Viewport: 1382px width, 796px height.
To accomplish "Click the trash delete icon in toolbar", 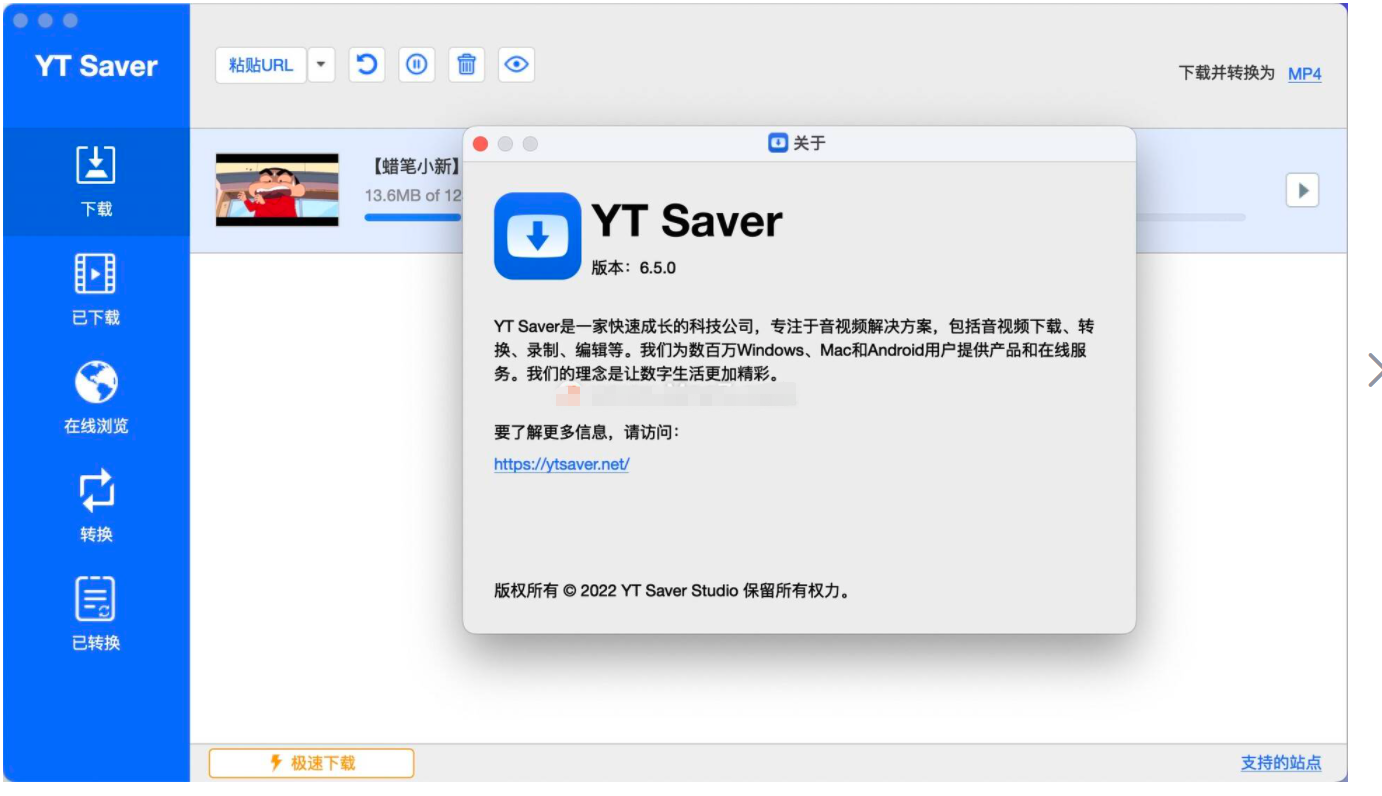I will (x=466, y=65).
